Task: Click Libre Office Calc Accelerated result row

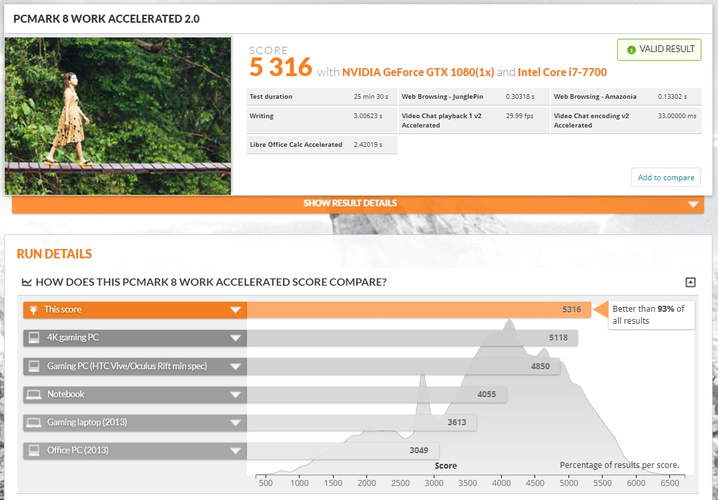Action: tap(321, 145)
